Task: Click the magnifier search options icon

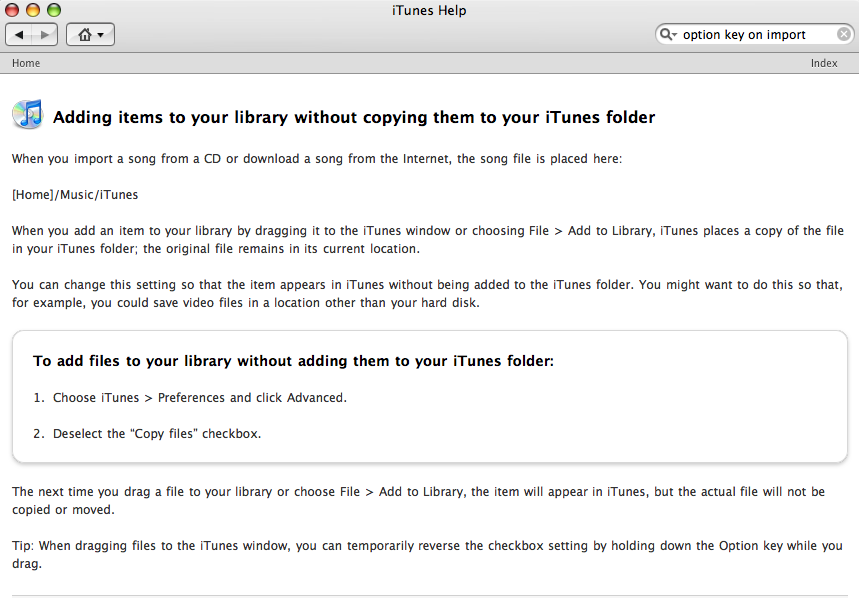Action: (668, 35)
